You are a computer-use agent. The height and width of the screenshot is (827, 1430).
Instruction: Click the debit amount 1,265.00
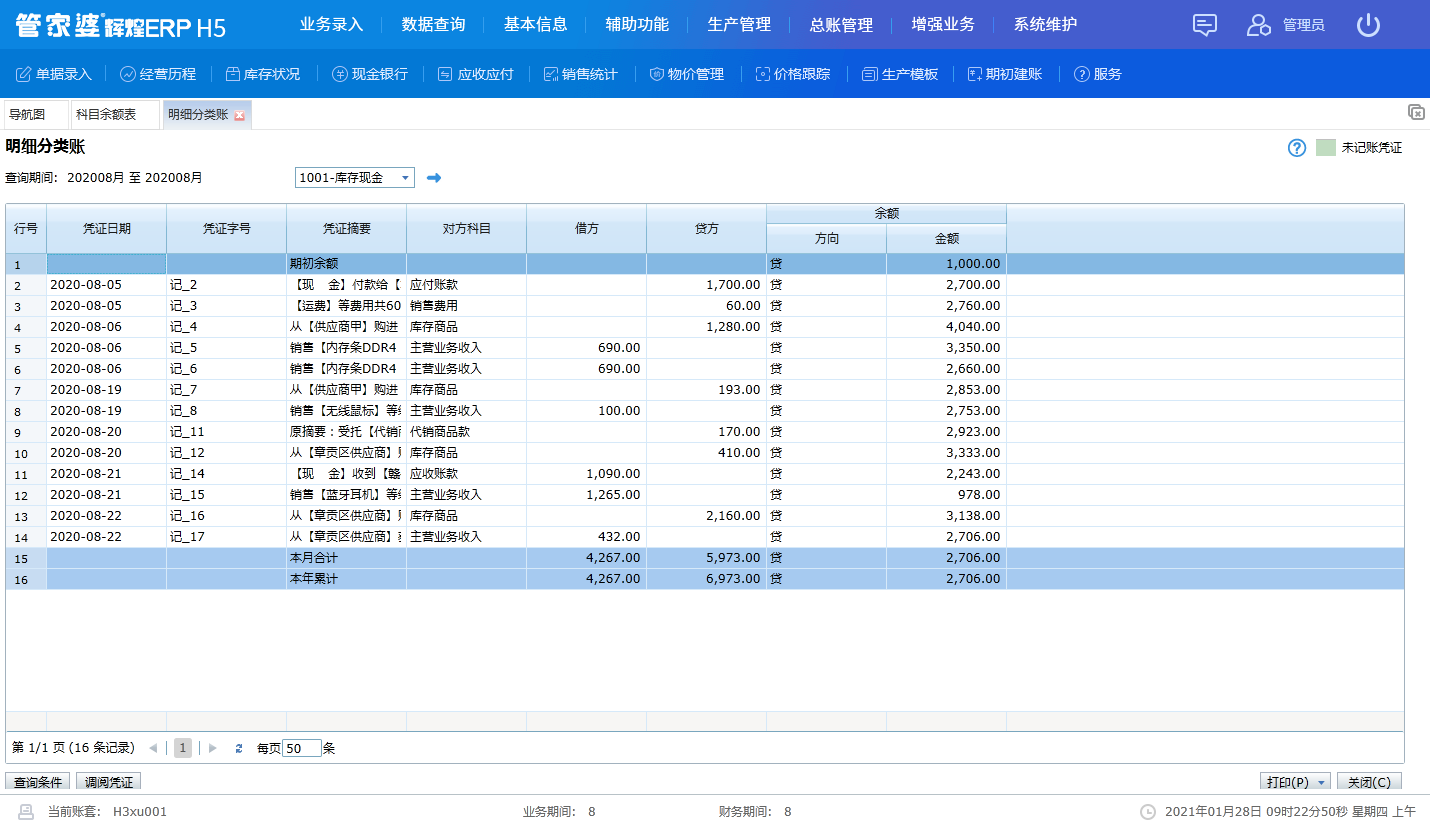[587, 495]
